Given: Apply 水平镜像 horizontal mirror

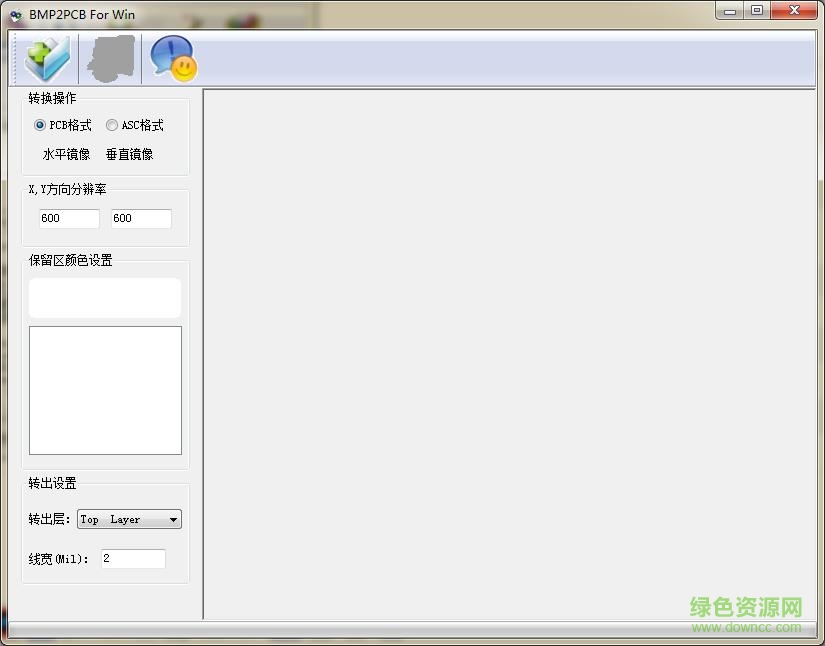Looking at the screenshot, I should pyautogui.click(x=65, y=154).
